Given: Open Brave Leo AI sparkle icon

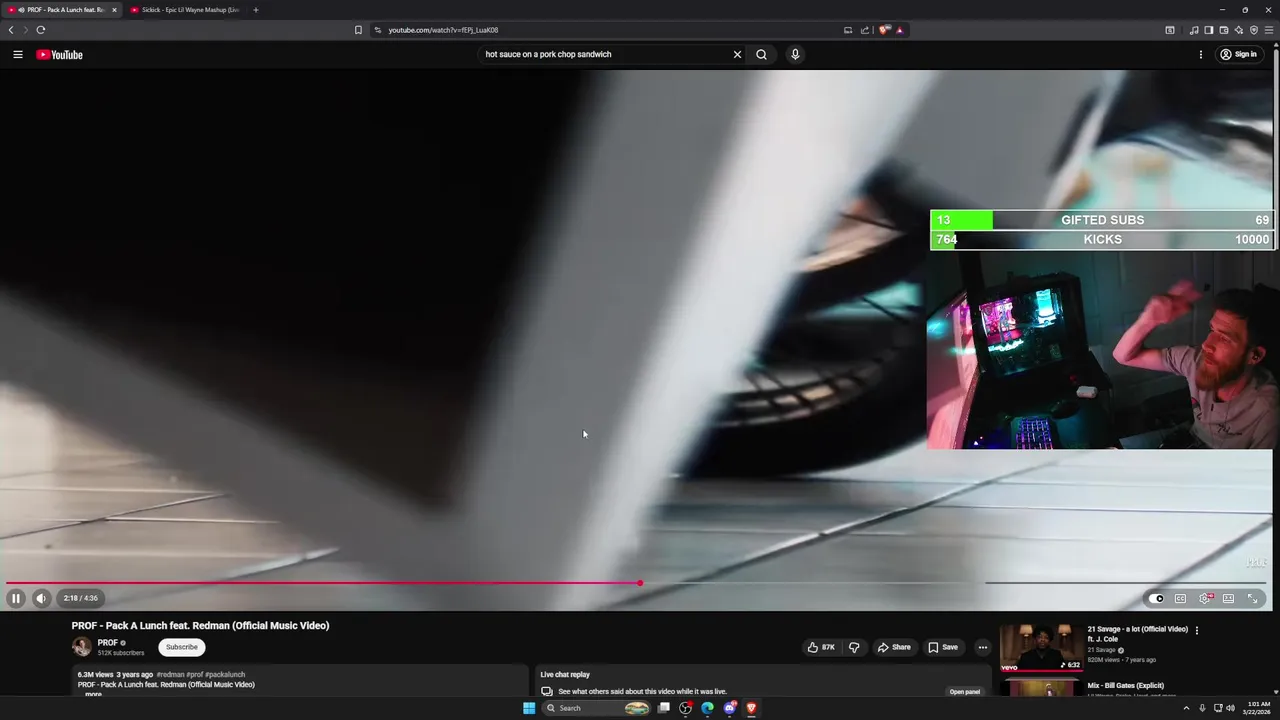Looking at the screenshot, I should 1238,30.
